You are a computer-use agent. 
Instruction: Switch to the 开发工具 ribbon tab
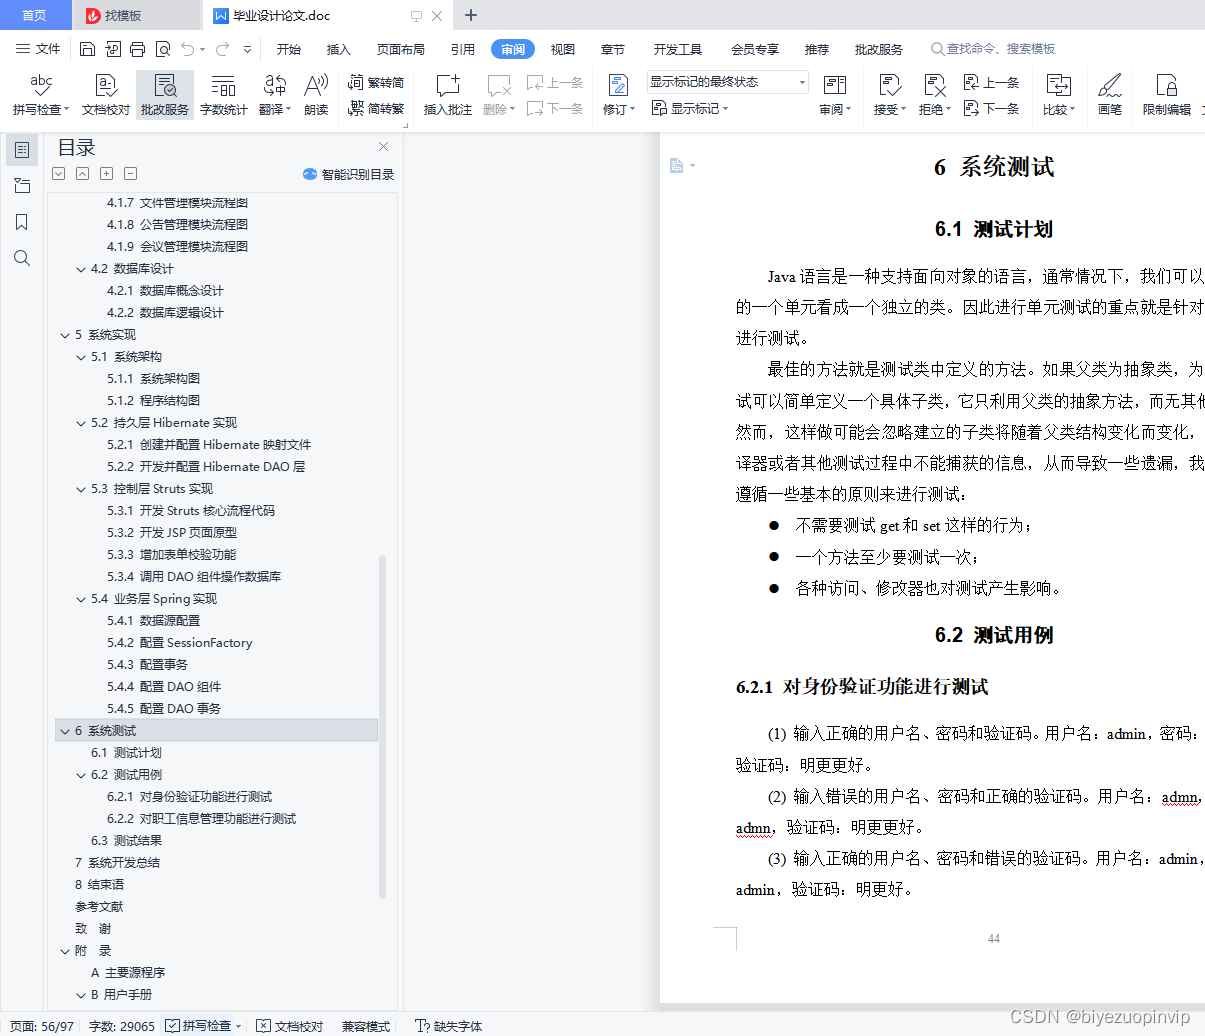678,49
